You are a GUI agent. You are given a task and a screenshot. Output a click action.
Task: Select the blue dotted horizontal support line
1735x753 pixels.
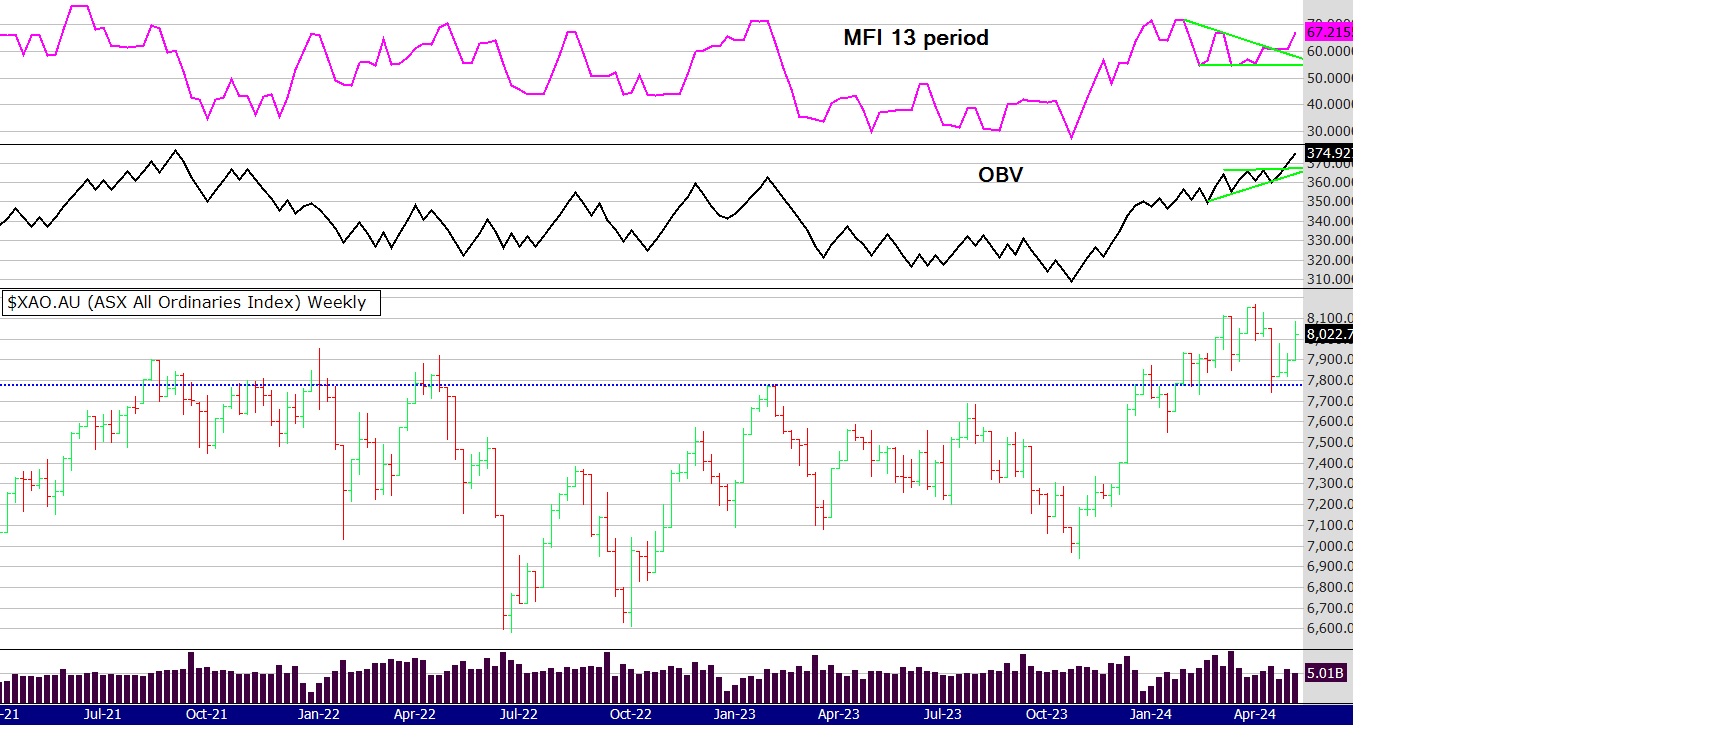point(651,384)
